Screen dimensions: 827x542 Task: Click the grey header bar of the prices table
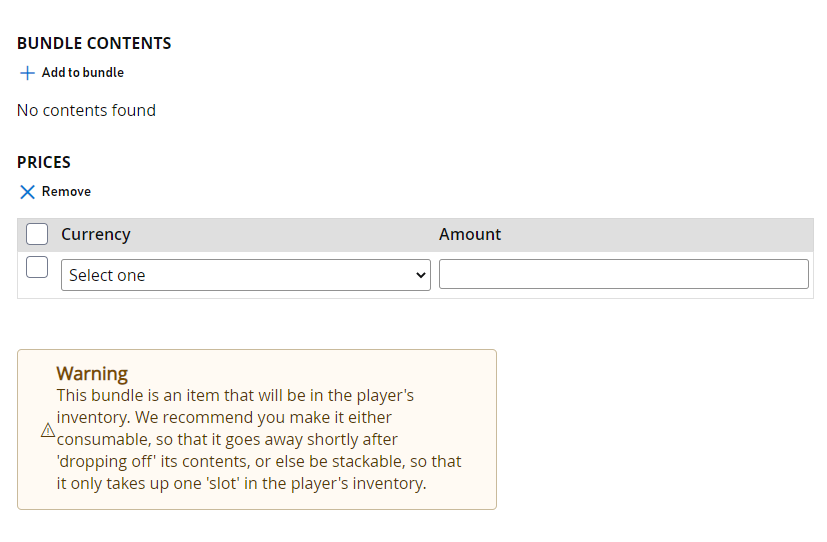coord(415,235)
